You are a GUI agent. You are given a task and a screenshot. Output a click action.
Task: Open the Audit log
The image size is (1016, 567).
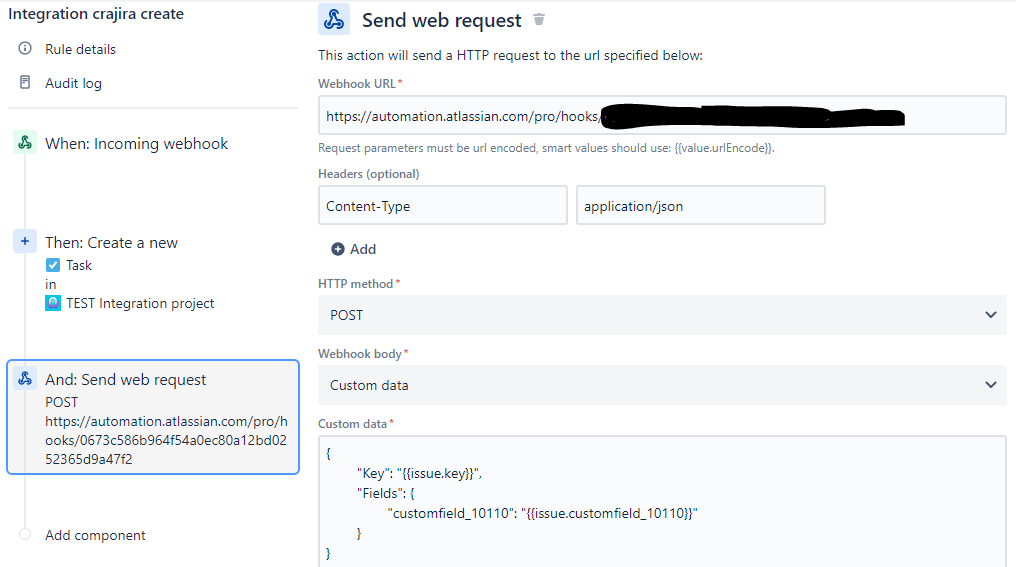[x=73, y=83]
